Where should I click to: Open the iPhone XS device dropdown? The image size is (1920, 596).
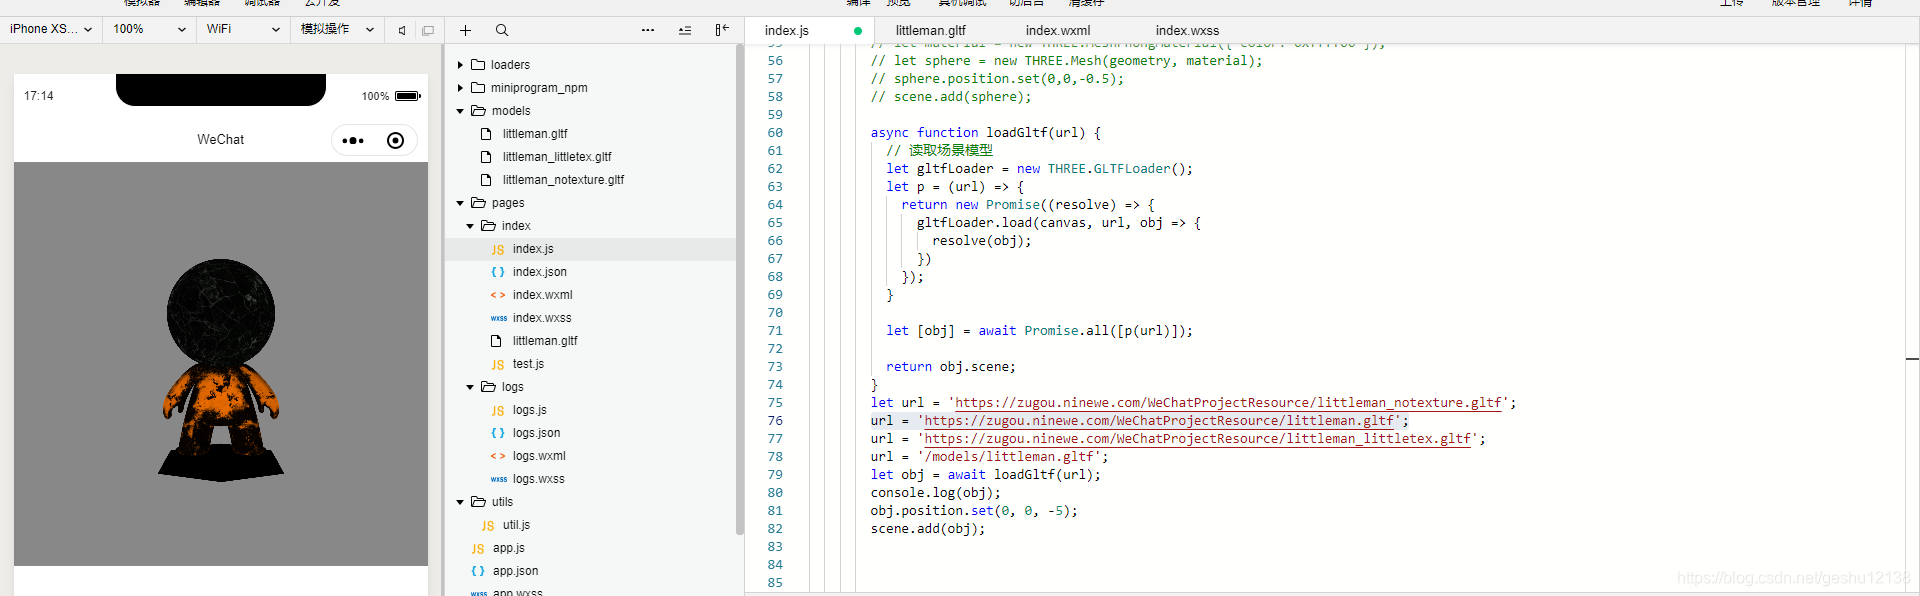coord(50,29)
